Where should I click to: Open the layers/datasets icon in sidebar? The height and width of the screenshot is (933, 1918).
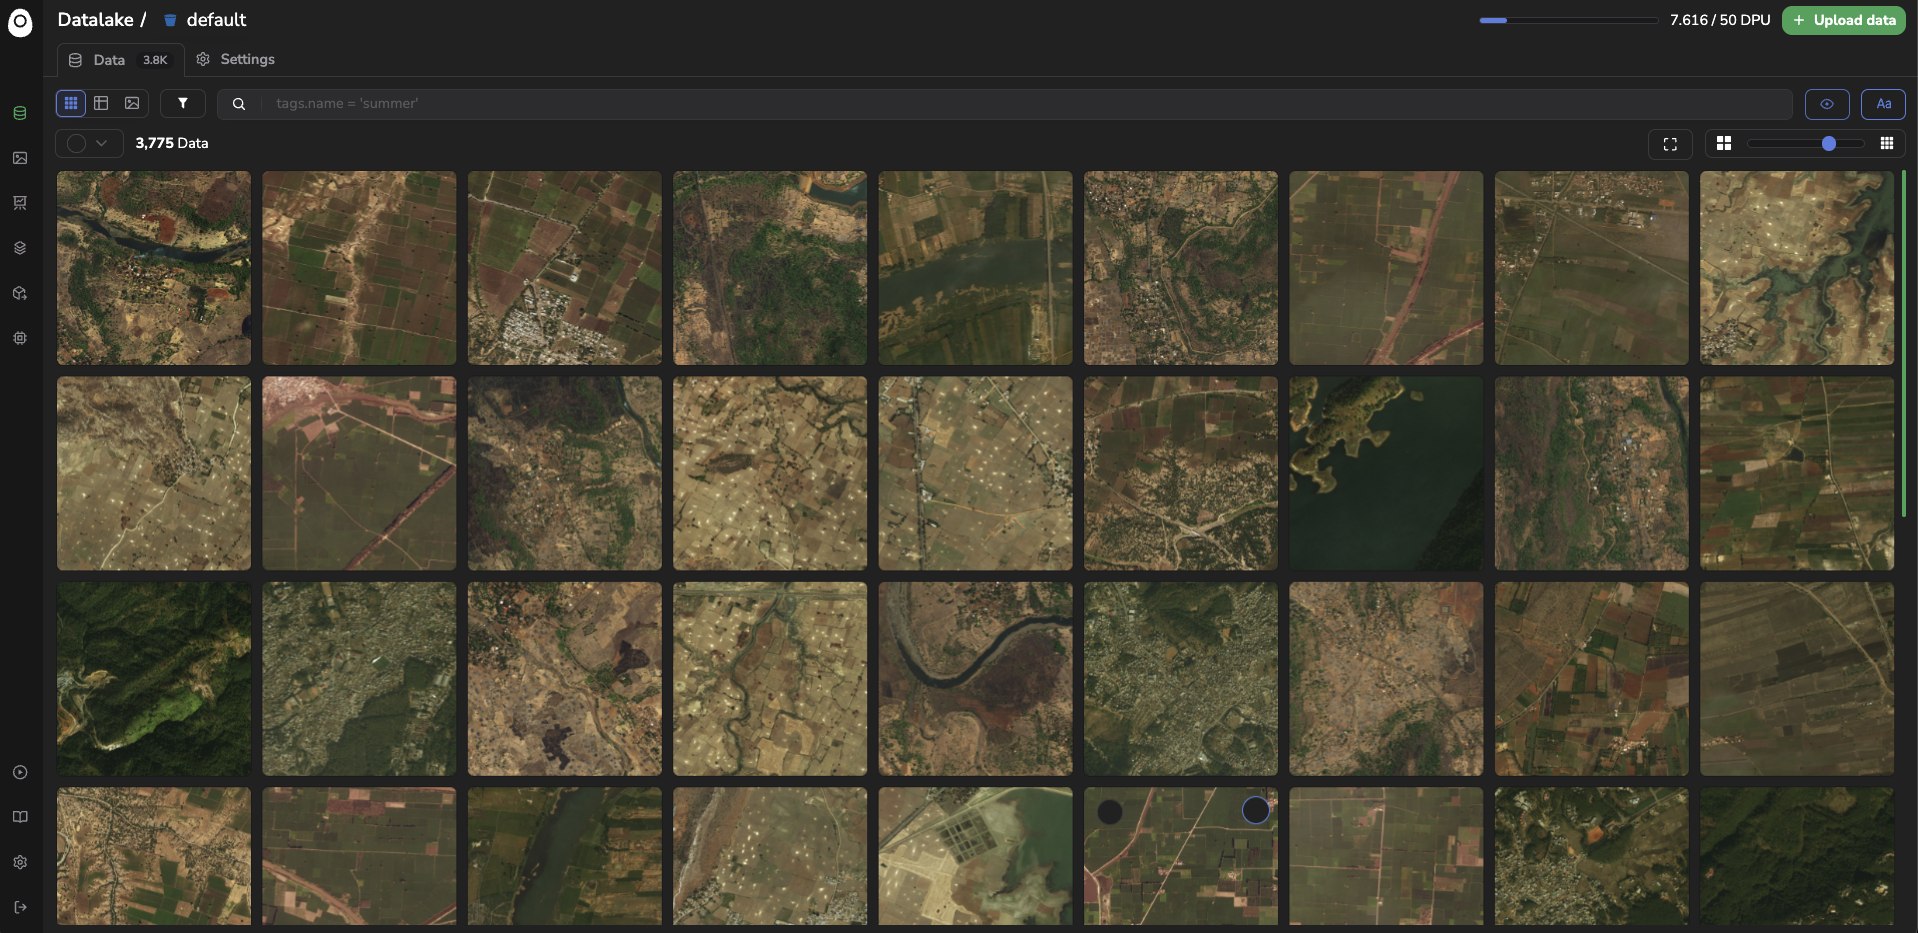pos(20,247)
